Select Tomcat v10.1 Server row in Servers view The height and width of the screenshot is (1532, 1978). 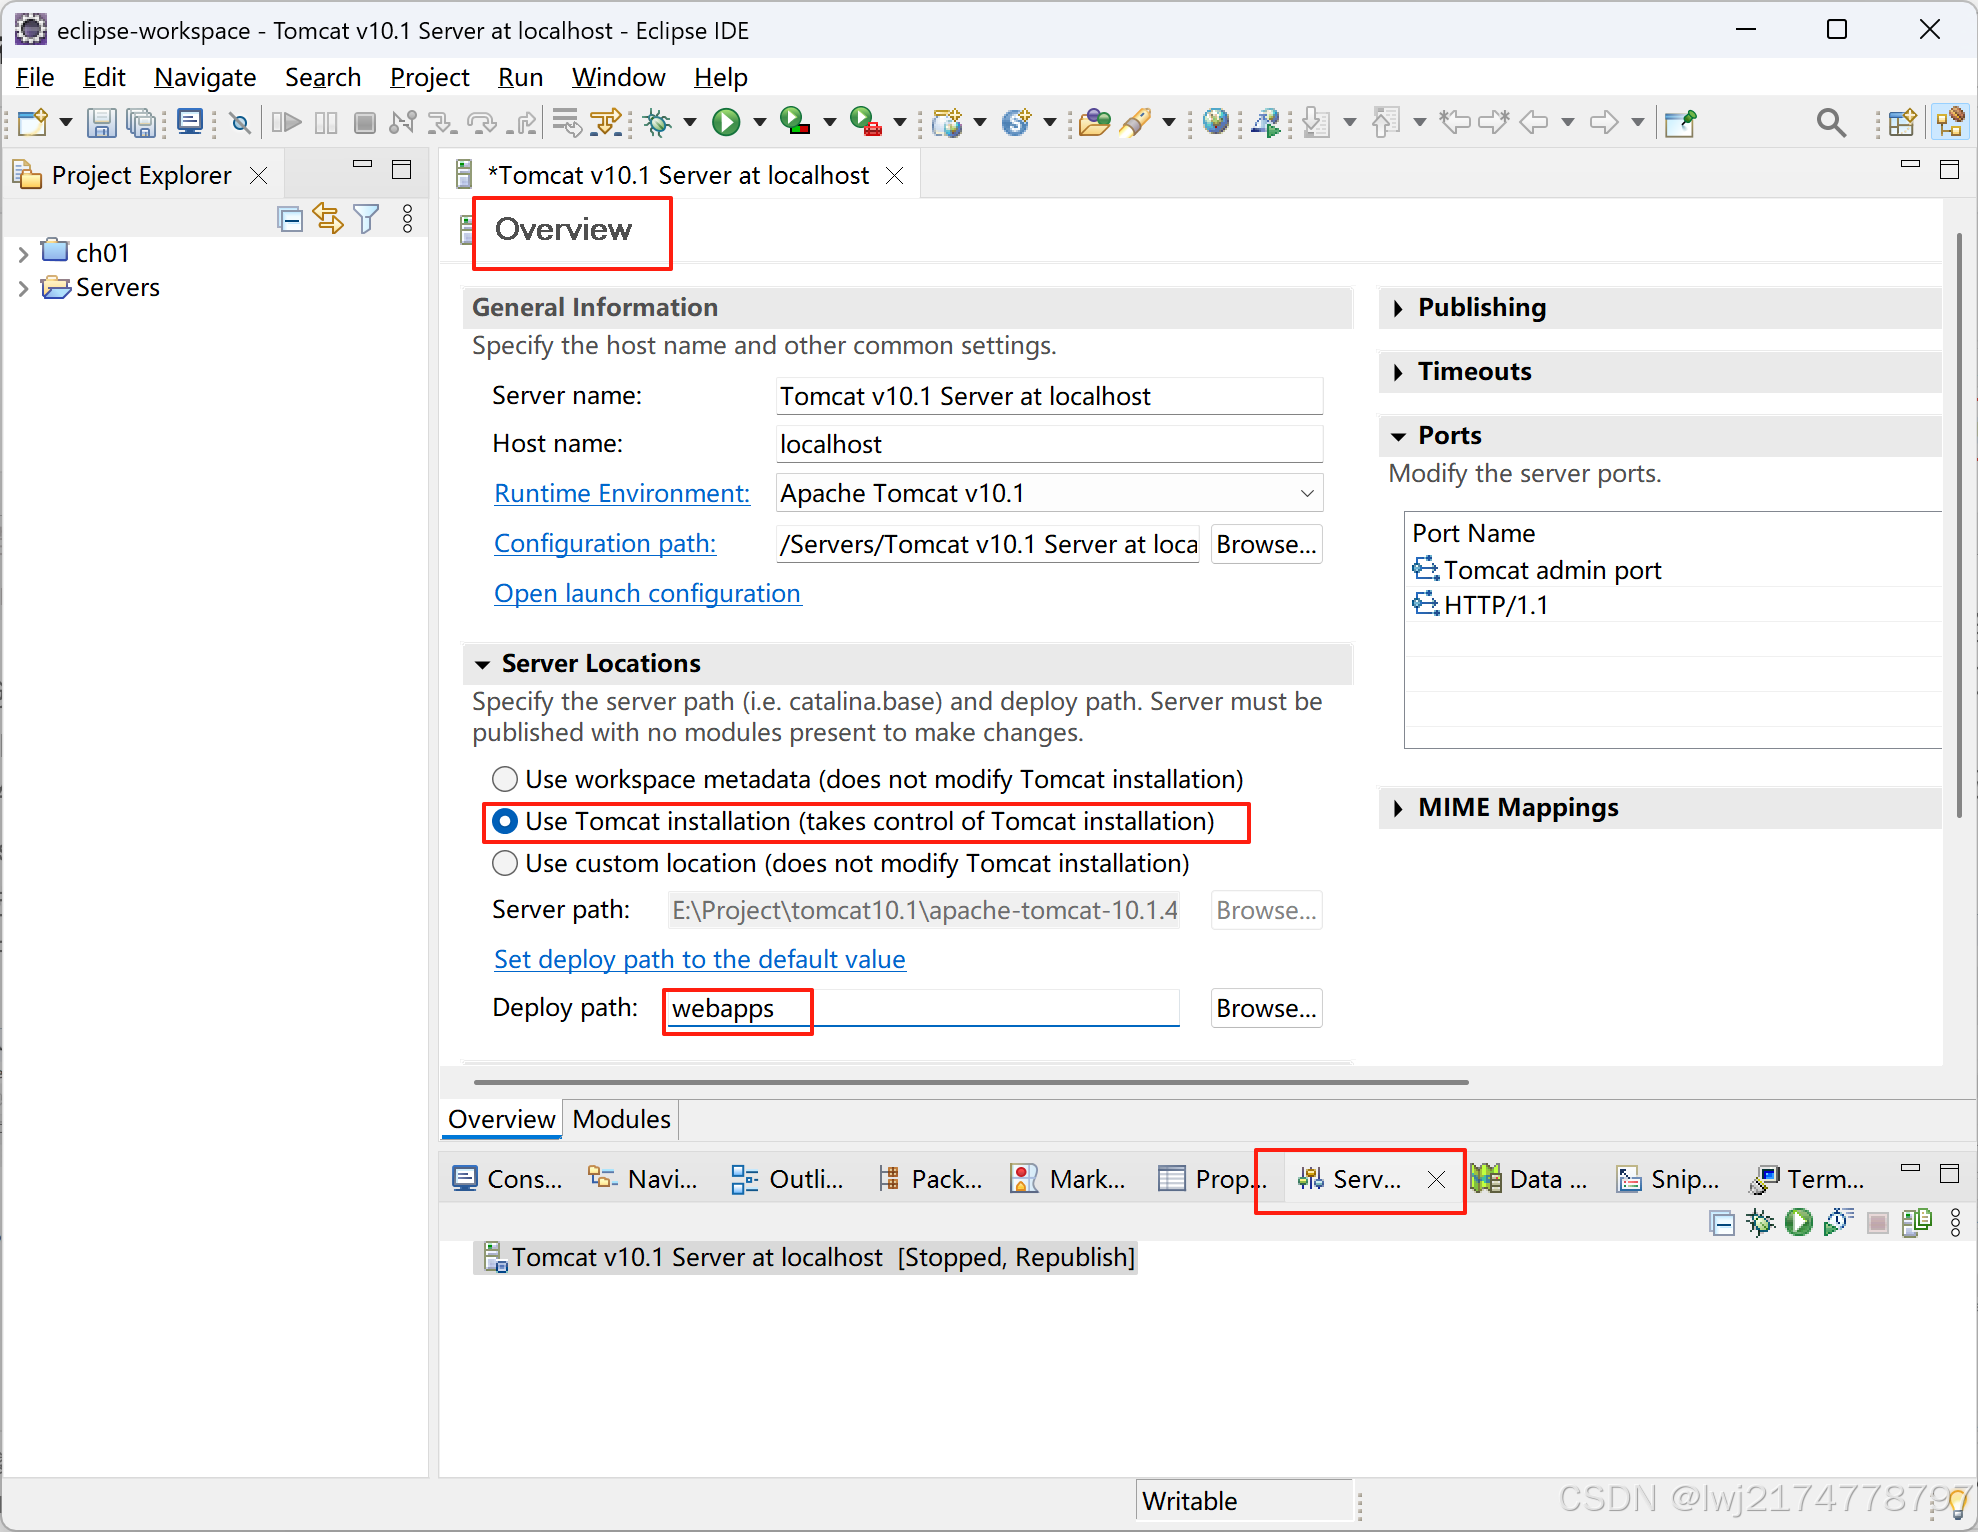coord(806,1257)
